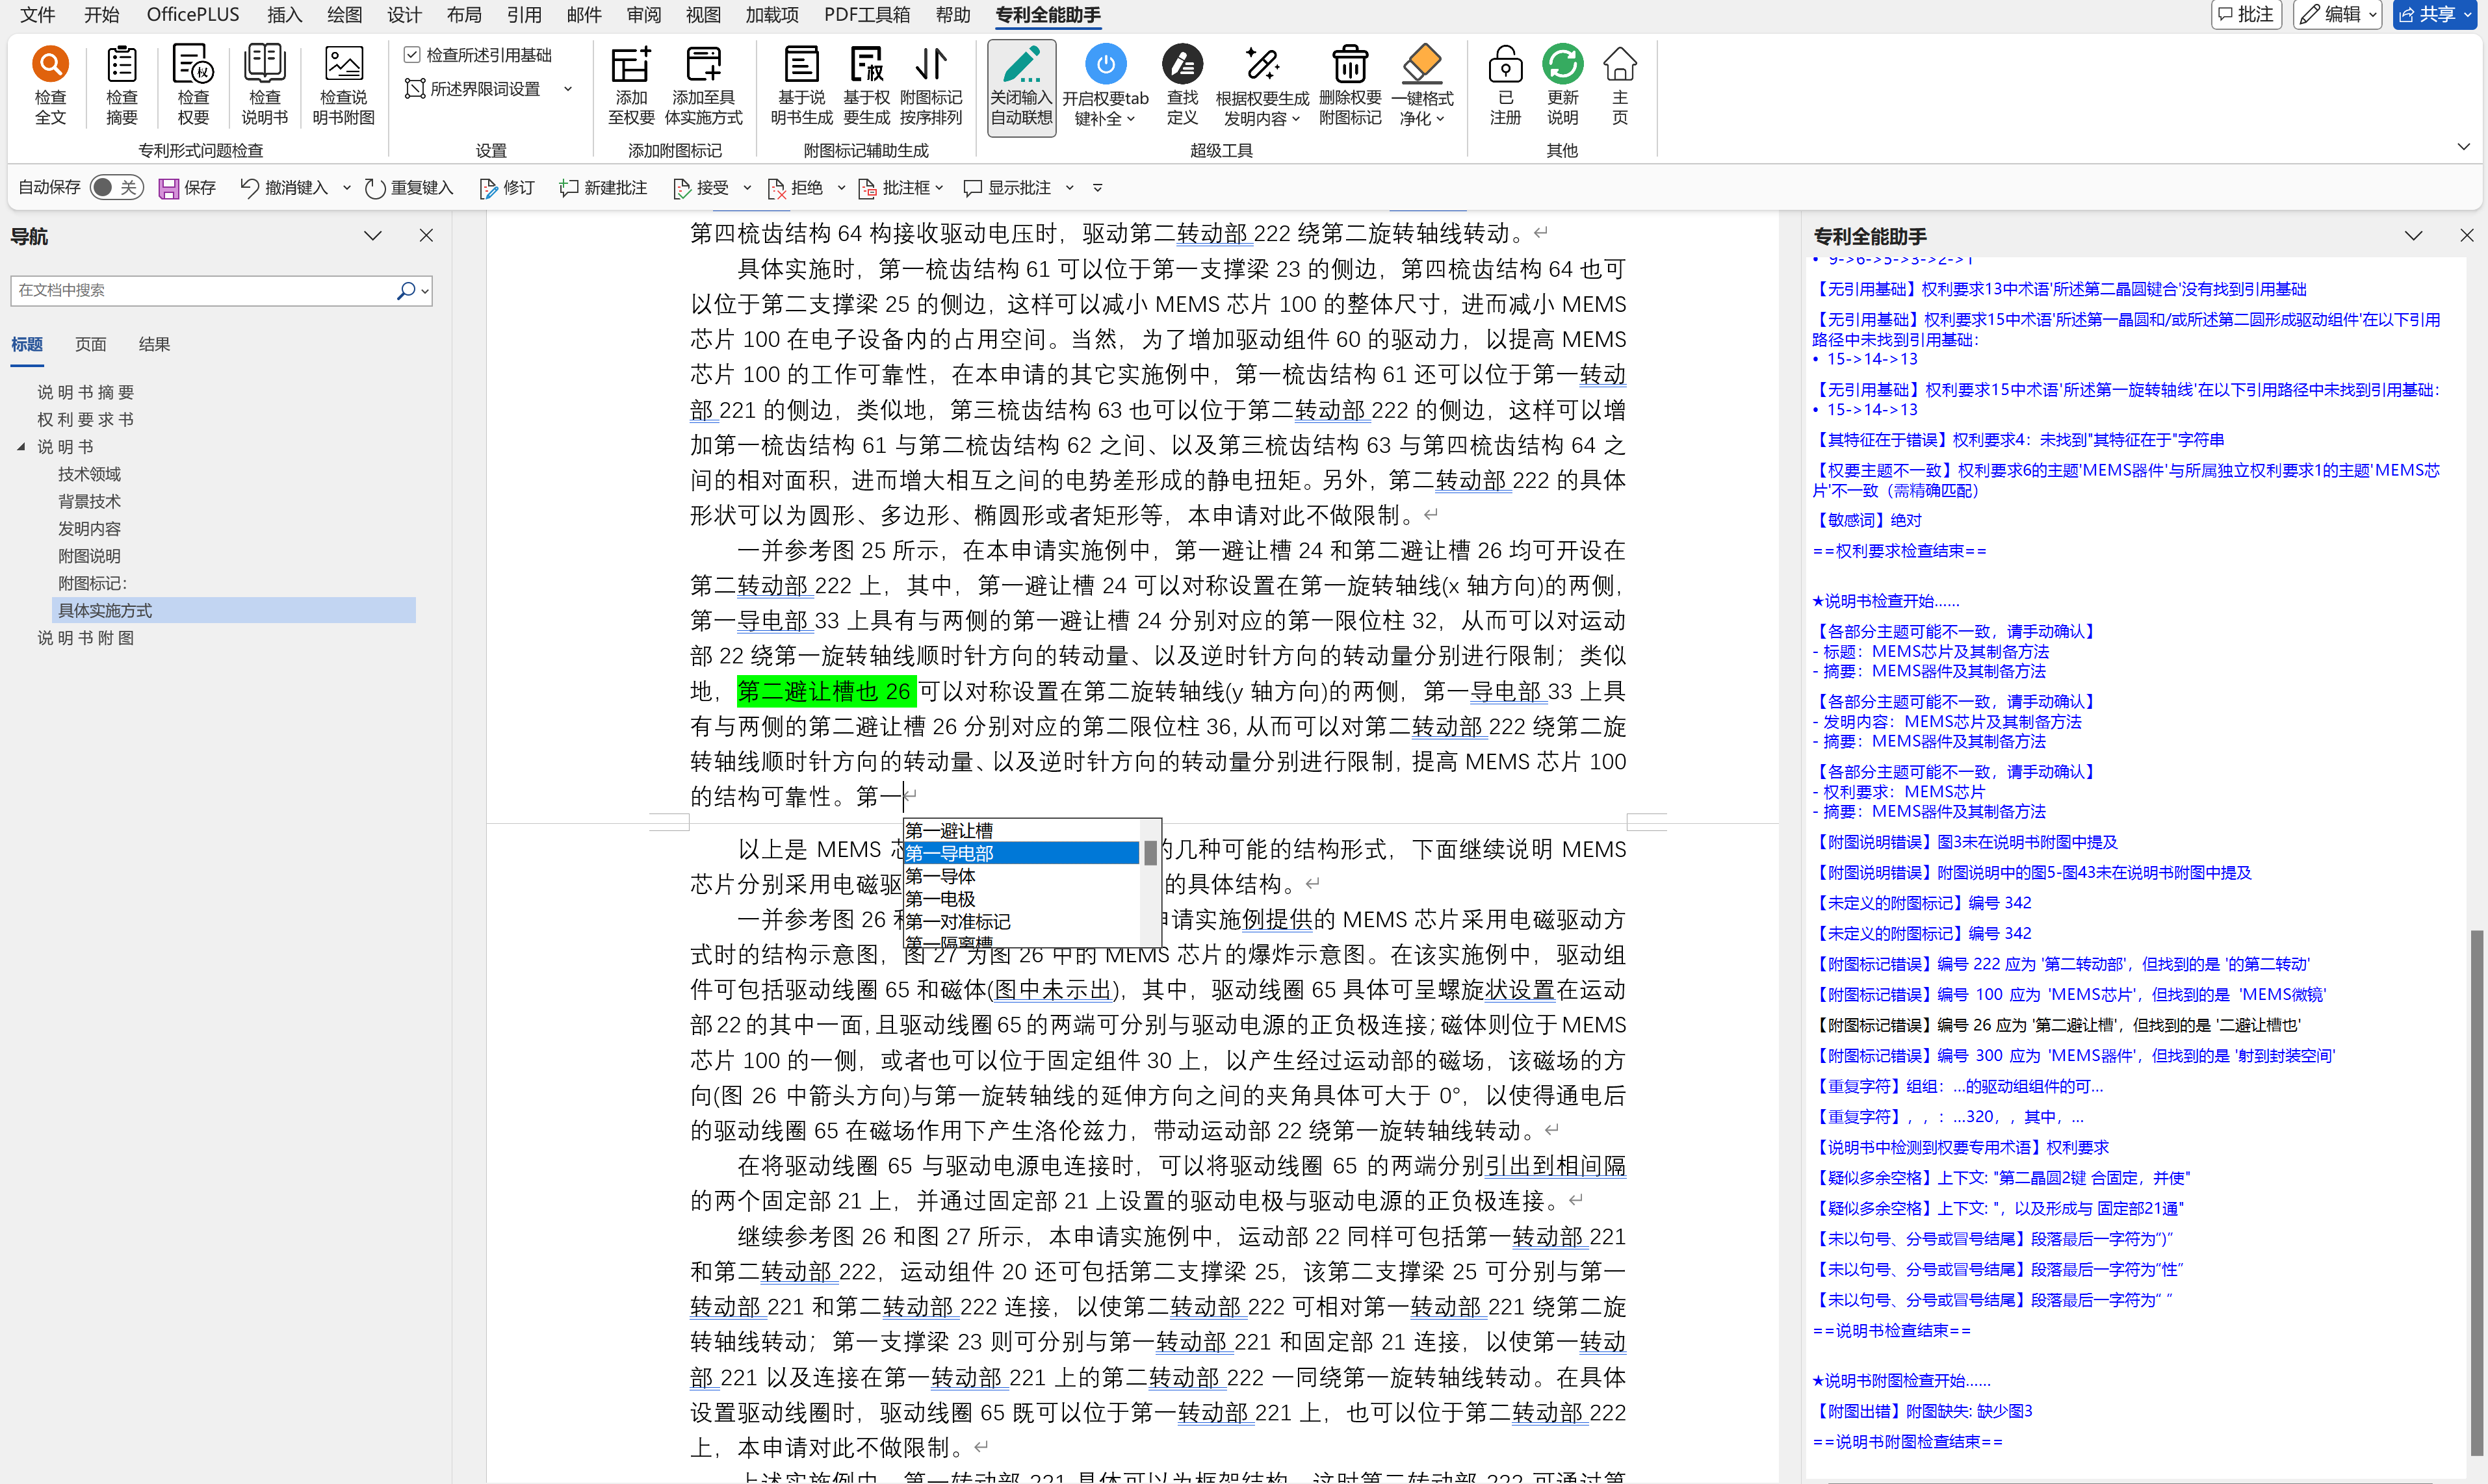Viewport: 2488px width, 1484px height.
Task: Open 开启权要tab键补全 dropdown
Action: click(x=1131, y=119)
